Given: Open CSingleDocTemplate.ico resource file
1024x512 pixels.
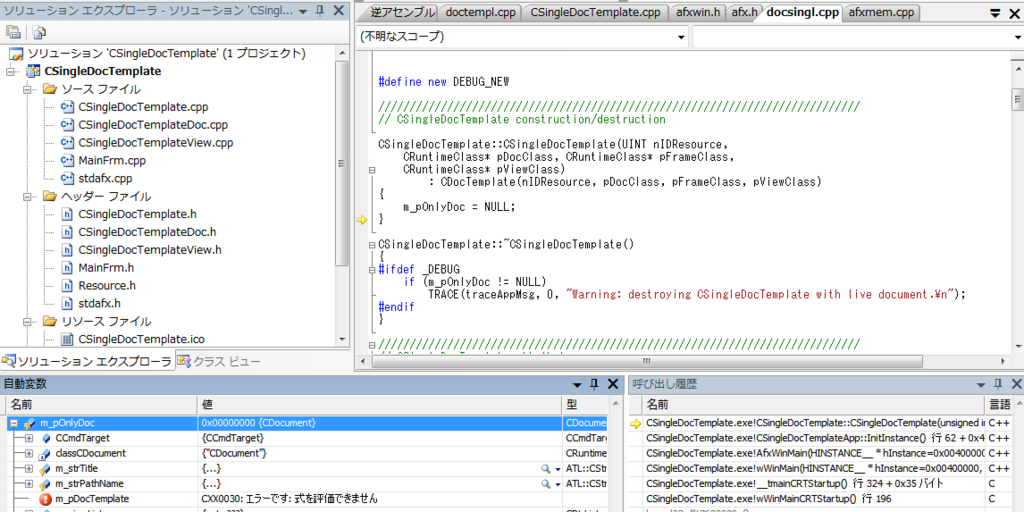Looking at the screenshot, I should point(142,339).
